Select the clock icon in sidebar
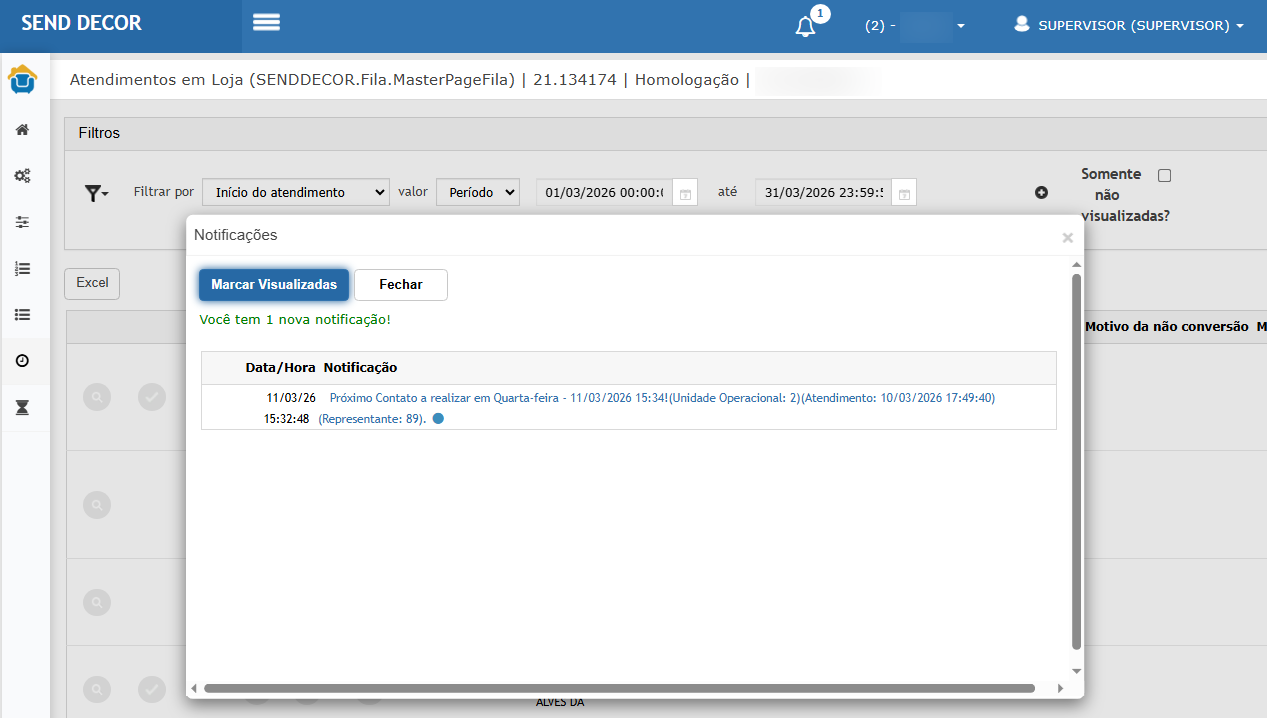This screenshot has height=718, width=1267. (x=22, y=361)
